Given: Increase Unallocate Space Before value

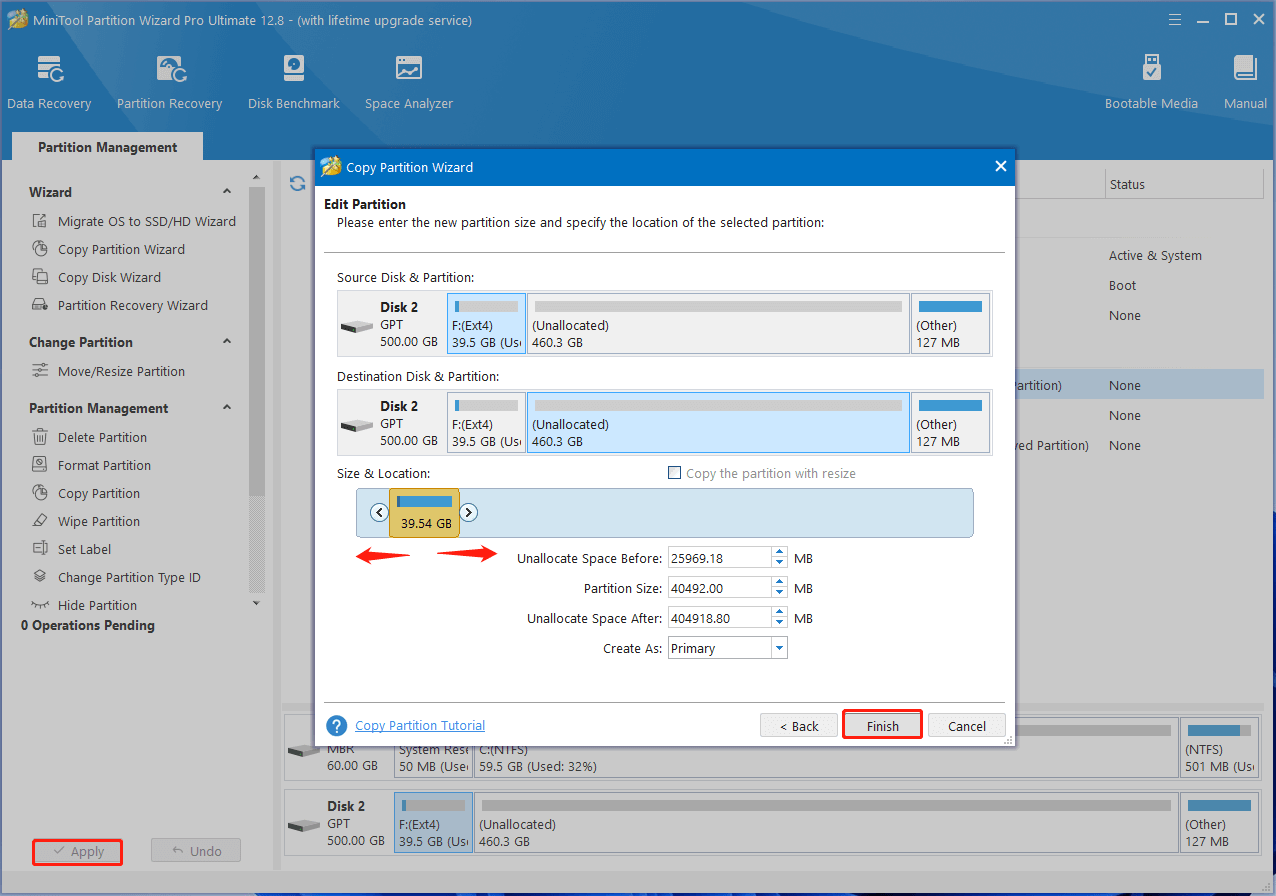Looking at the screenshot, I should (780, 553).
